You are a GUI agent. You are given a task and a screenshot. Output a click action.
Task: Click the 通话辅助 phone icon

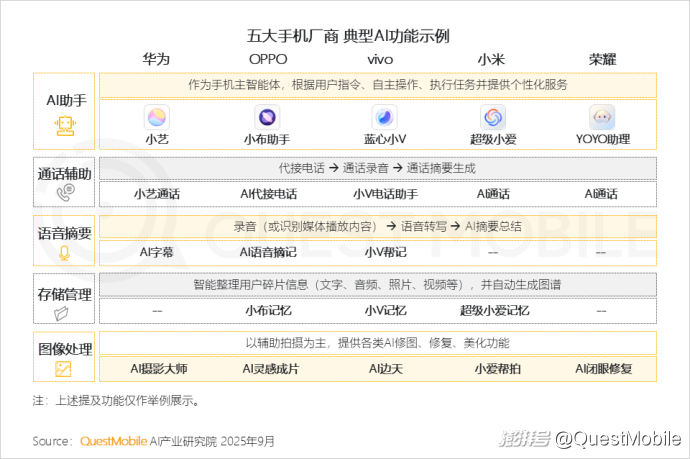point(65,192)
